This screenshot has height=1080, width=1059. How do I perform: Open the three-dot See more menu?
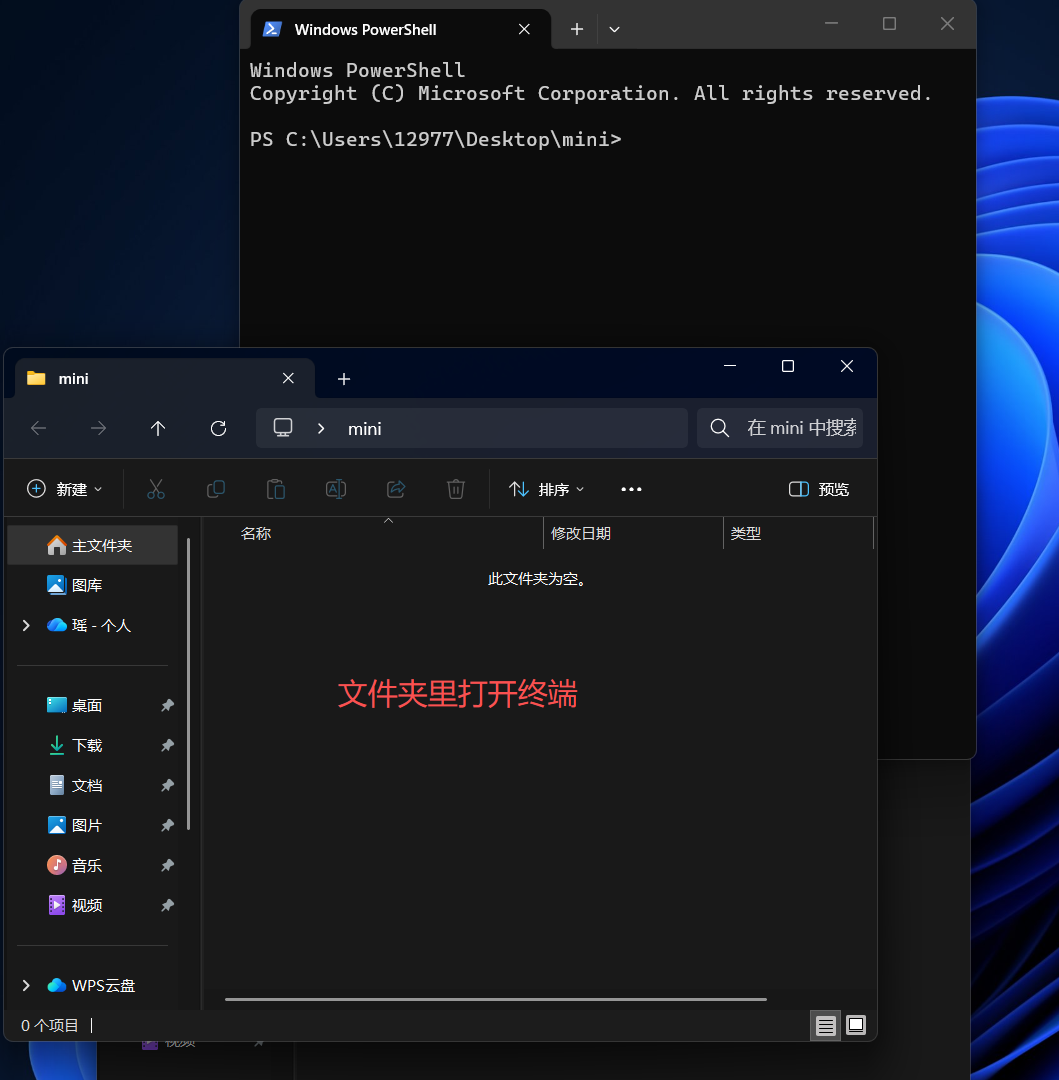(x=631, y=489)
